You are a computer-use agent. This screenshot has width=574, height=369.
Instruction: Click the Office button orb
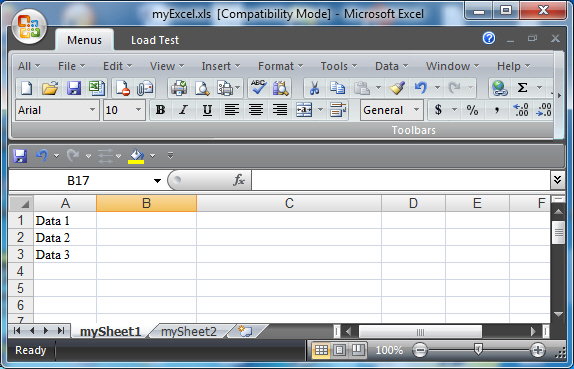click(x=29, y=26)
